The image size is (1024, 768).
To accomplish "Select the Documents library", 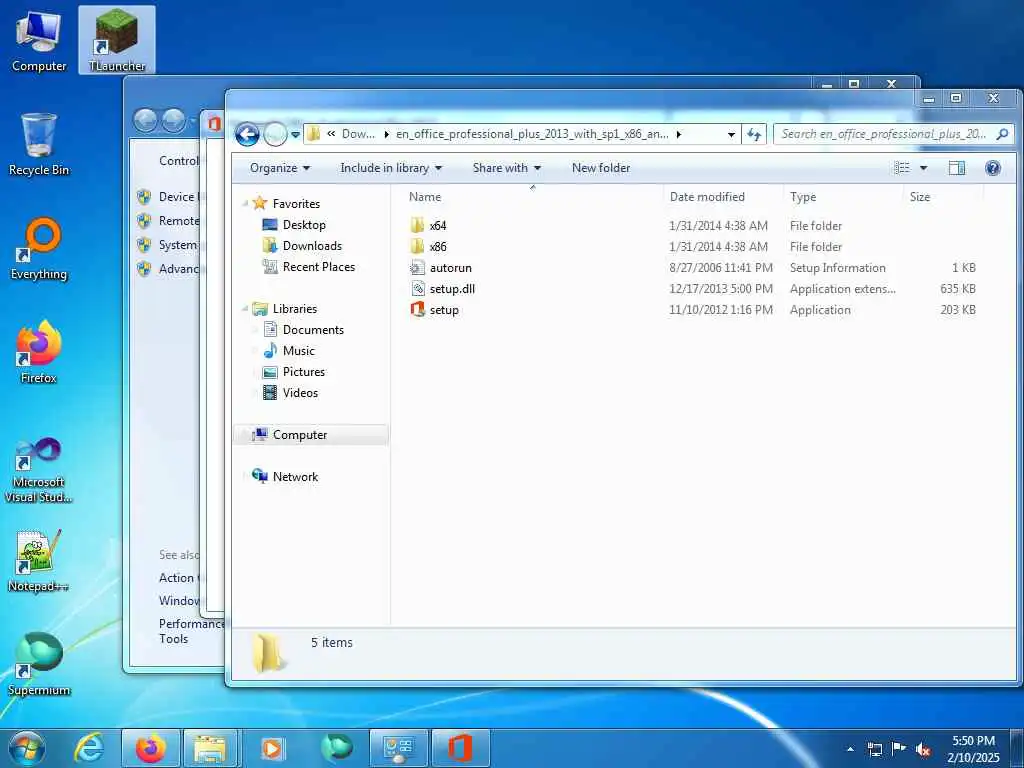I will point(303,330).
